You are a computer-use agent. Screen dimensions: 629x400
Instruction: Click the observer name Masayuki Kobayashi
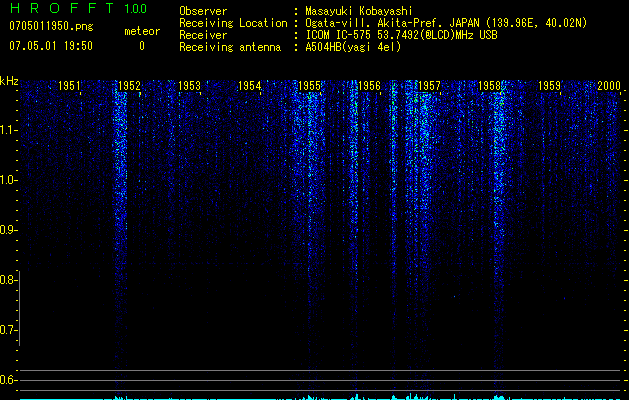click(359, 11)
